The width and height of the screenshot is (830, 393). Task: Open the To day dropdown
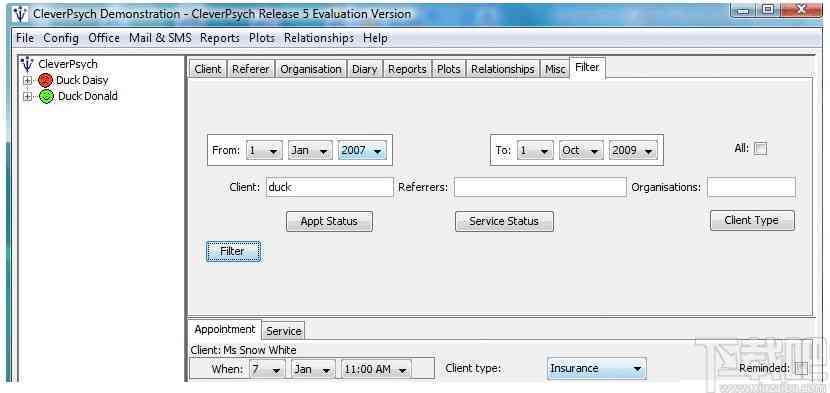pyautogui.click(x=535, y=150)
